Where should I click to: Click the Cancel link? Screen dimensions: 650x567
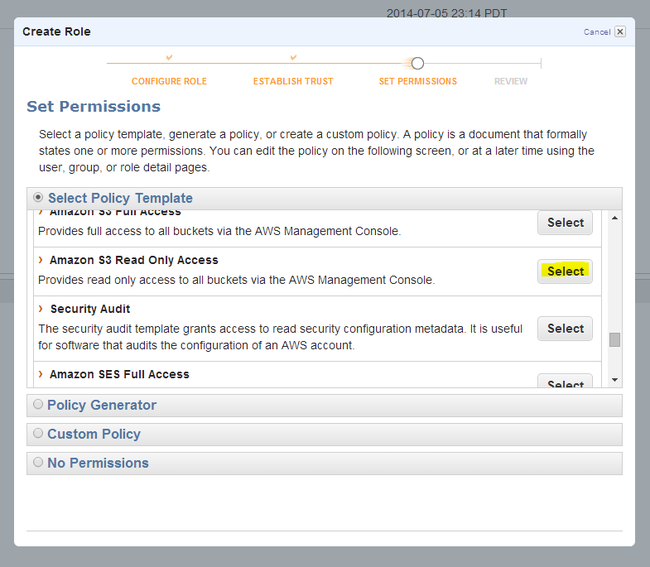596,32
